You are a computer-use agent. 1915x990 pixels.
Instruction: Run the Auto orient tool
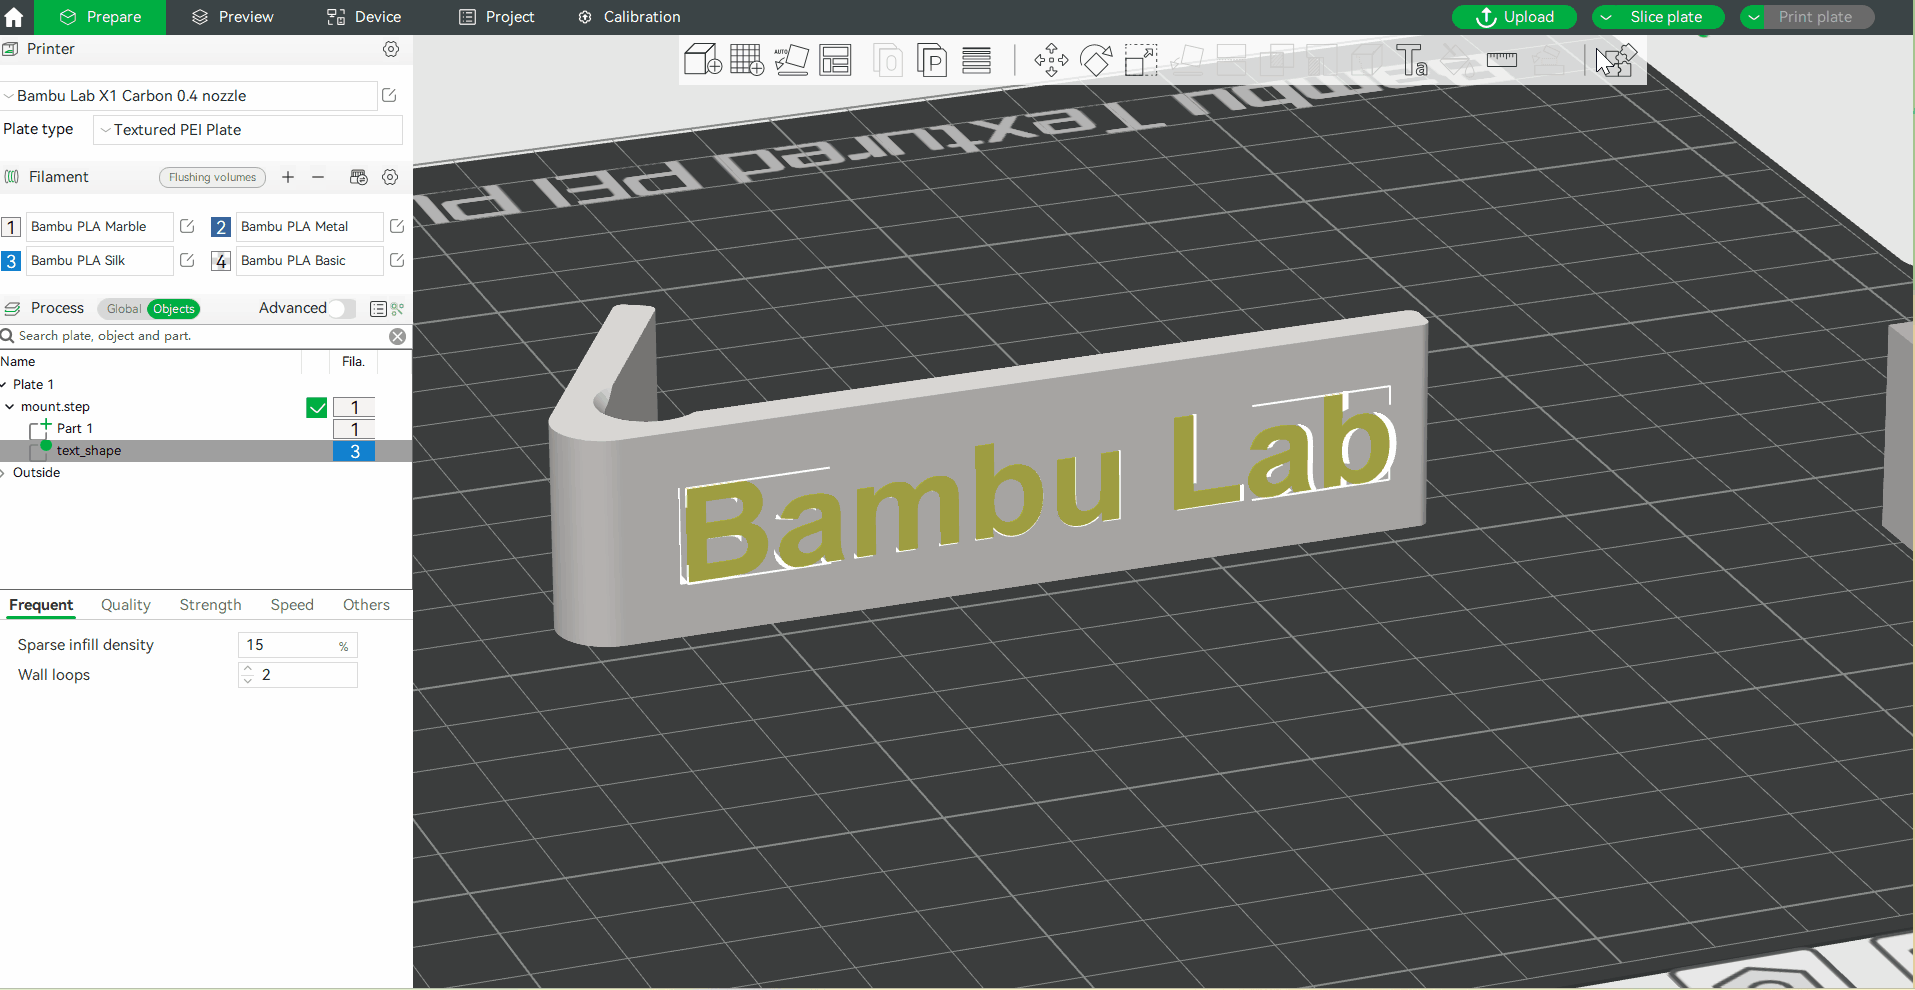click(x=791, y=60)
